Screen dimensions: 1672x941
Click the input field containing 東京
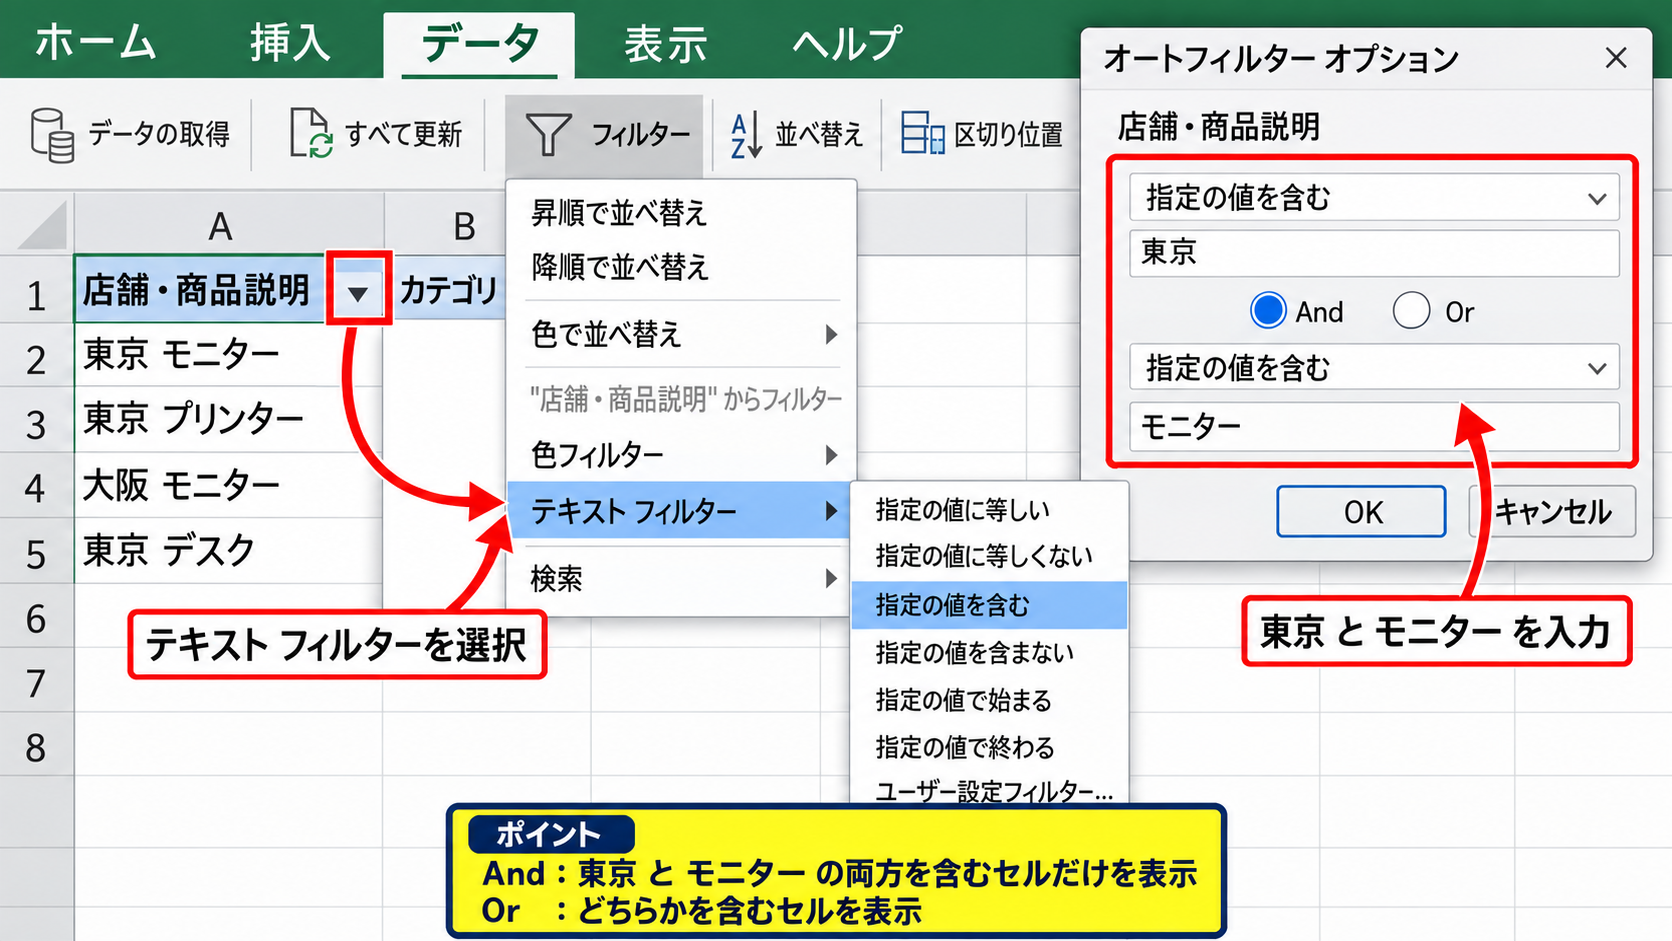tap(1374, 253)
